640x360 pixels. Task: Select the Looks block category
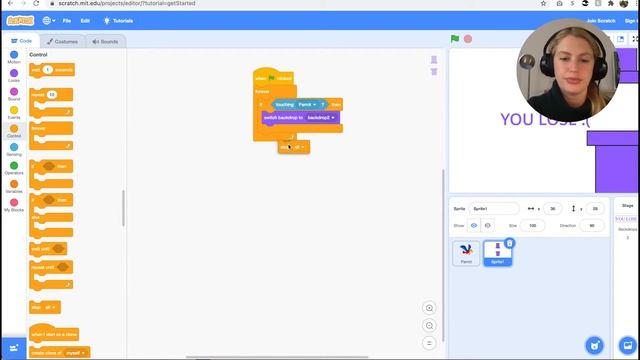(x=14, y=76)
